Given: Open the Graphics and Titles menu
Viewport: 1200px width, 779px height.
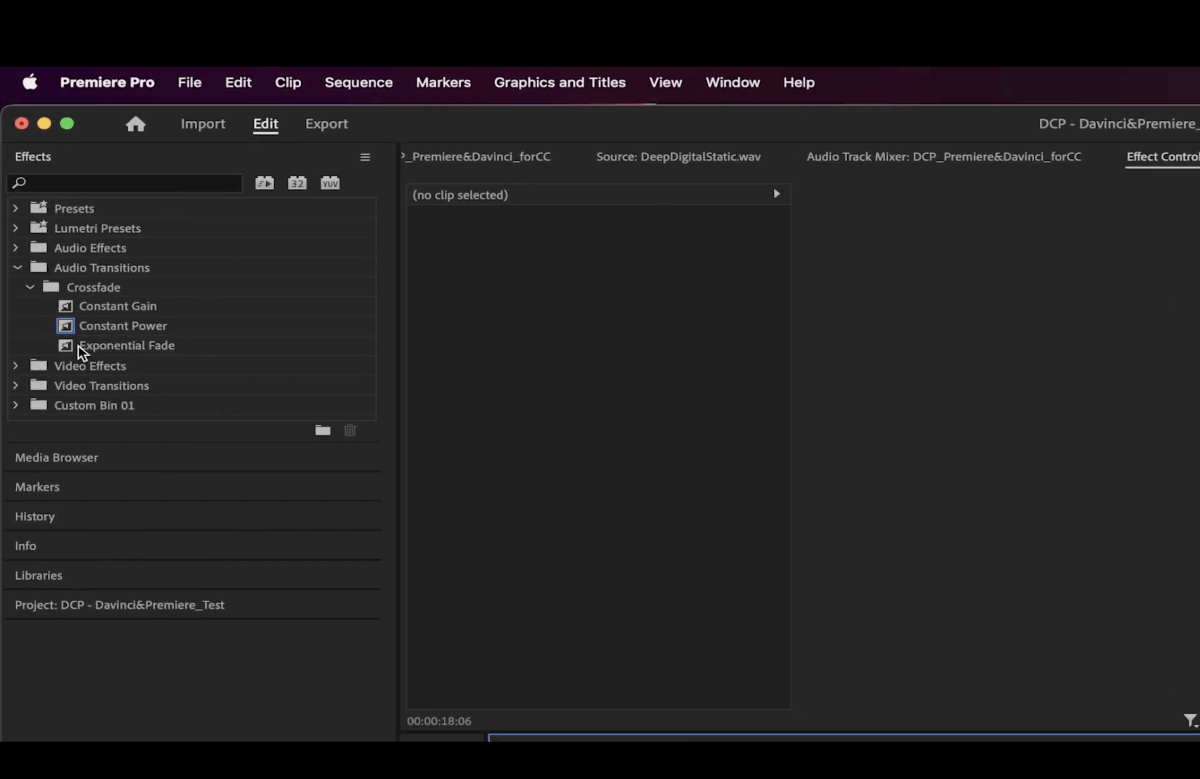Looking at the screenshot, I should (560, 83).
